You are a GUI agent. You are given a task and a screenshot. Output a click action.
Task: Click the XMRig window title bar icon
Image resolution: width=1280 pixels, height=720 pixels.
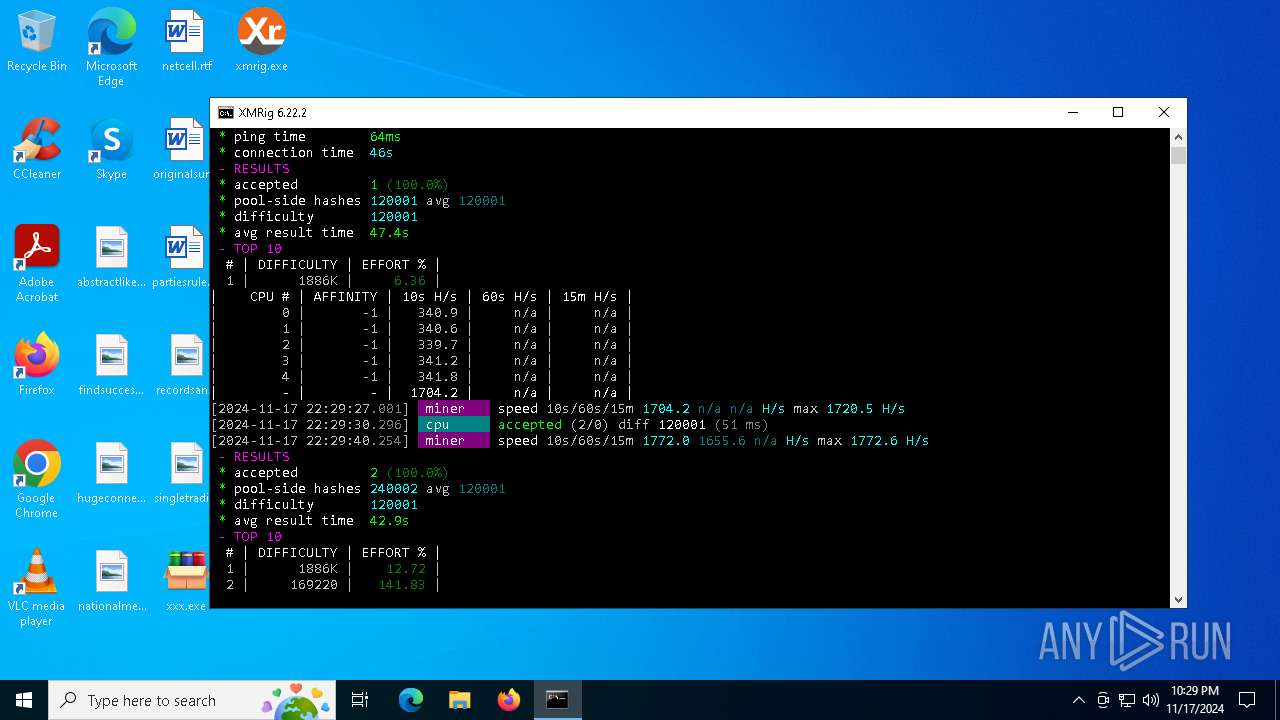tap(226, 113)
